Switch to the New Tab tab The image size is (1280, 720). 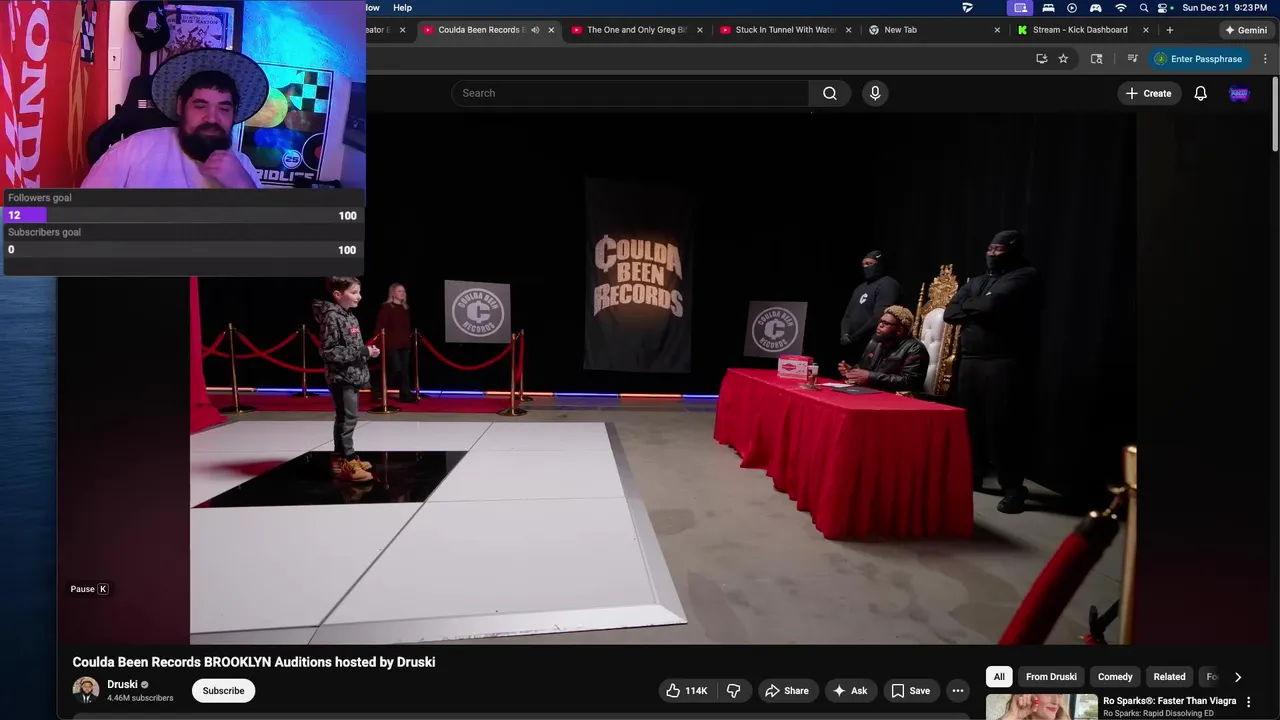pyautogui.click(x=933, y=30)
